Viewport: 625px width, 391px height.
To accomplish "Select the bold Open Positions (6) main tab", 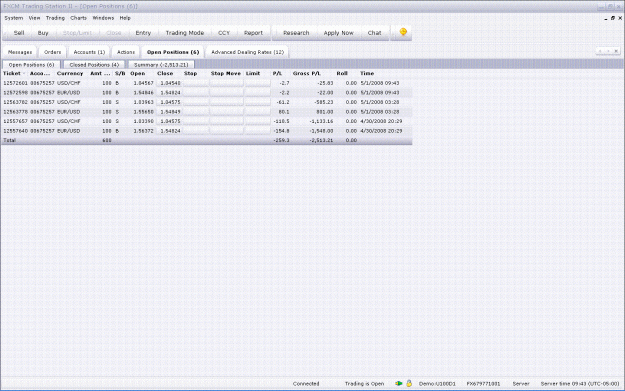I will point(173,52).
